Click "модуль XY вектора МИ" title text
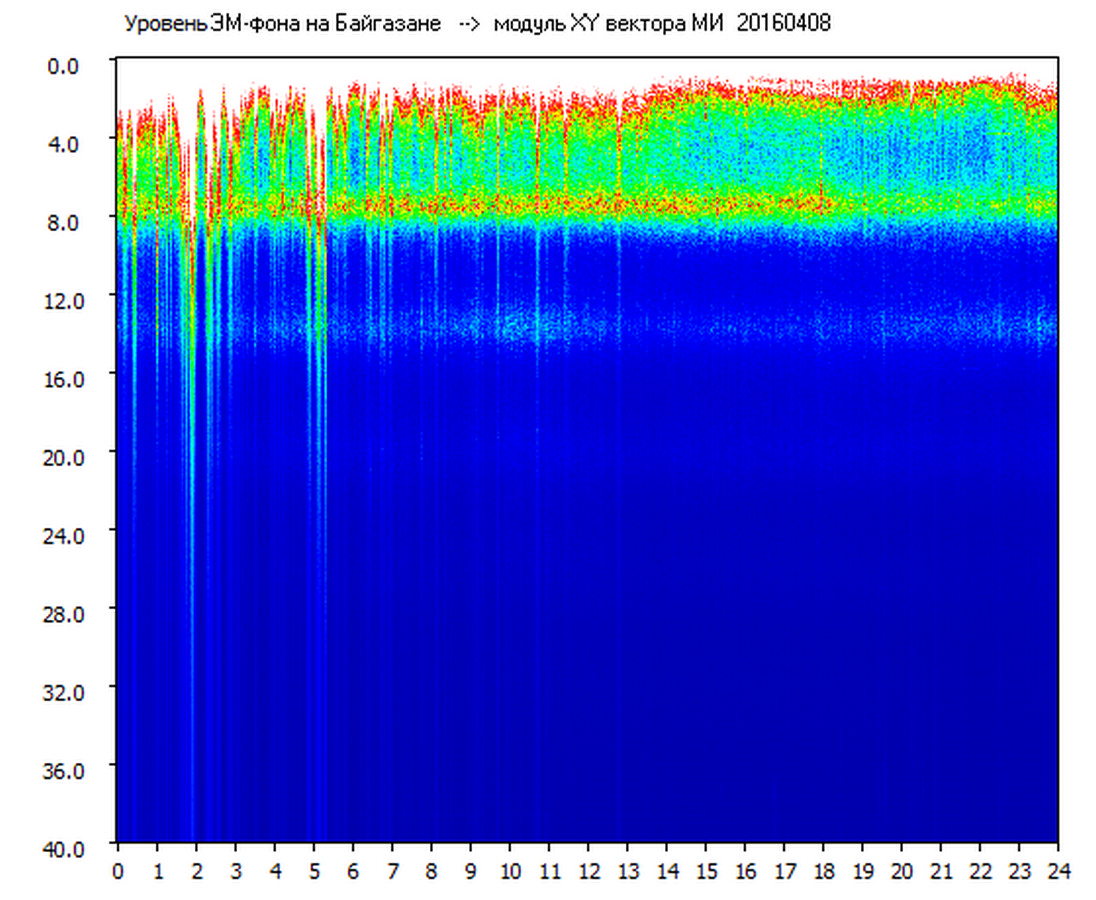Screen dimensions: 1096x900 pyautogui.click(x=610, y=24)
